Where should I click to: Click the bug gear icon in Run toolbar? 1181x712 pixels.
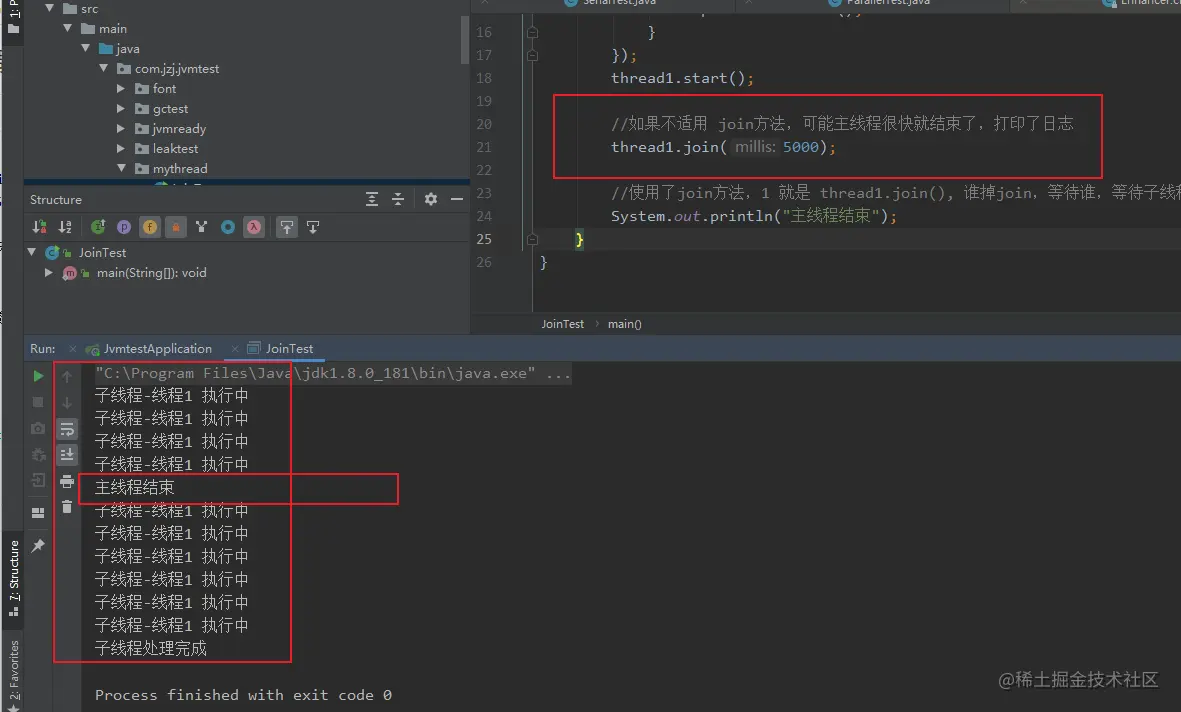click(38, 455)
